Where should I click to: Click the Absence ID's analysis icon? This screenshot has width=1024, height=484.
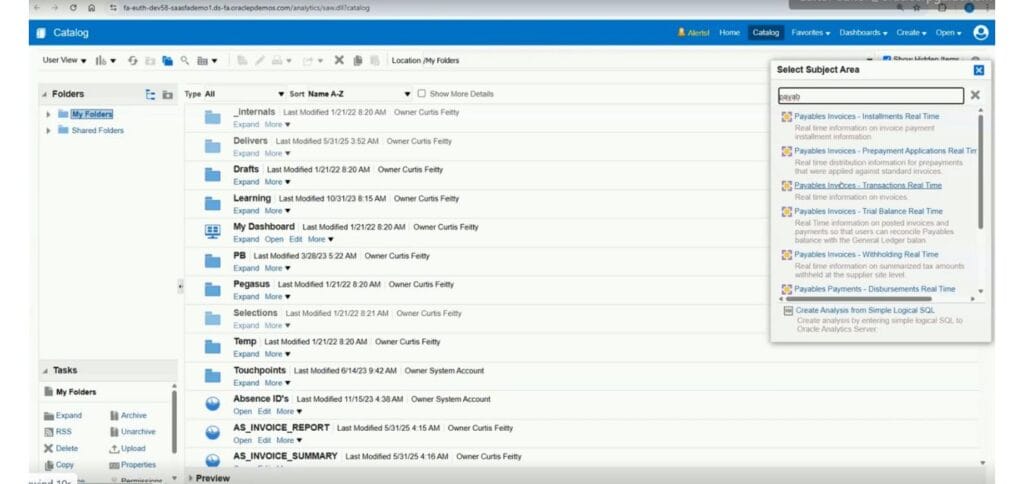(x=213, y=404)
